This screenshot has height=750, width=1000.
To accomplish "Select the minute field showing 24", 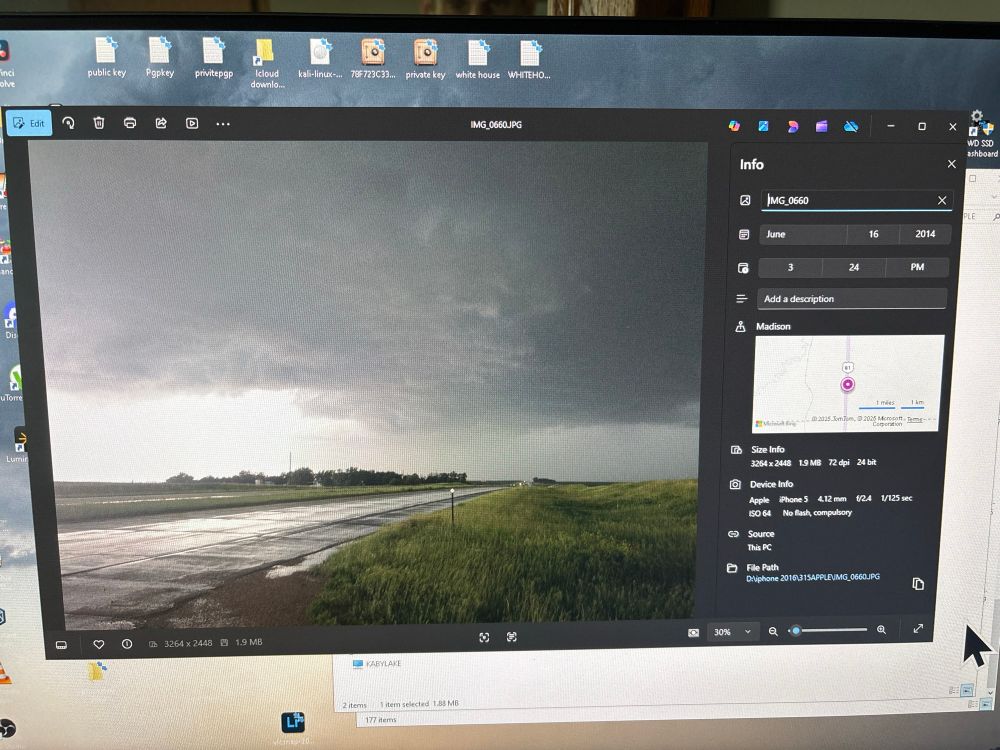I will [854, 267].
